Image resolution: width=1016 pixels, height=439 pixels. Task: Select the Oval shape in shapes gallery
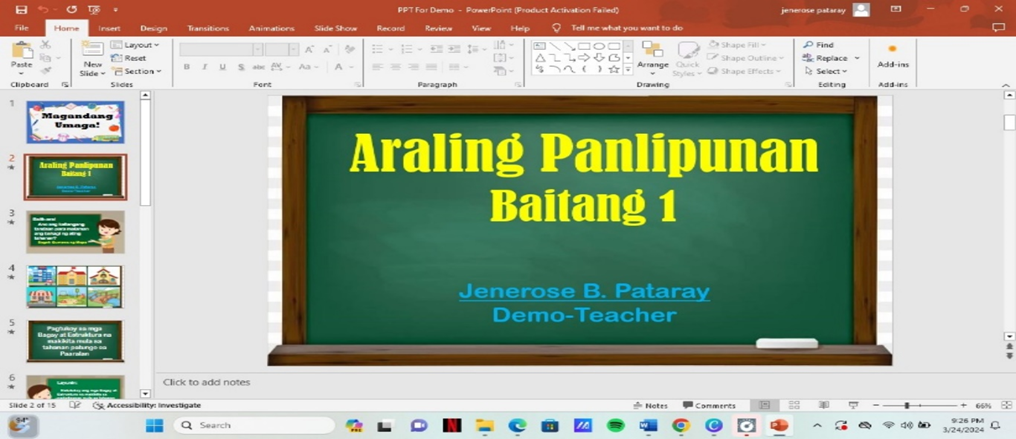[599, 46]
